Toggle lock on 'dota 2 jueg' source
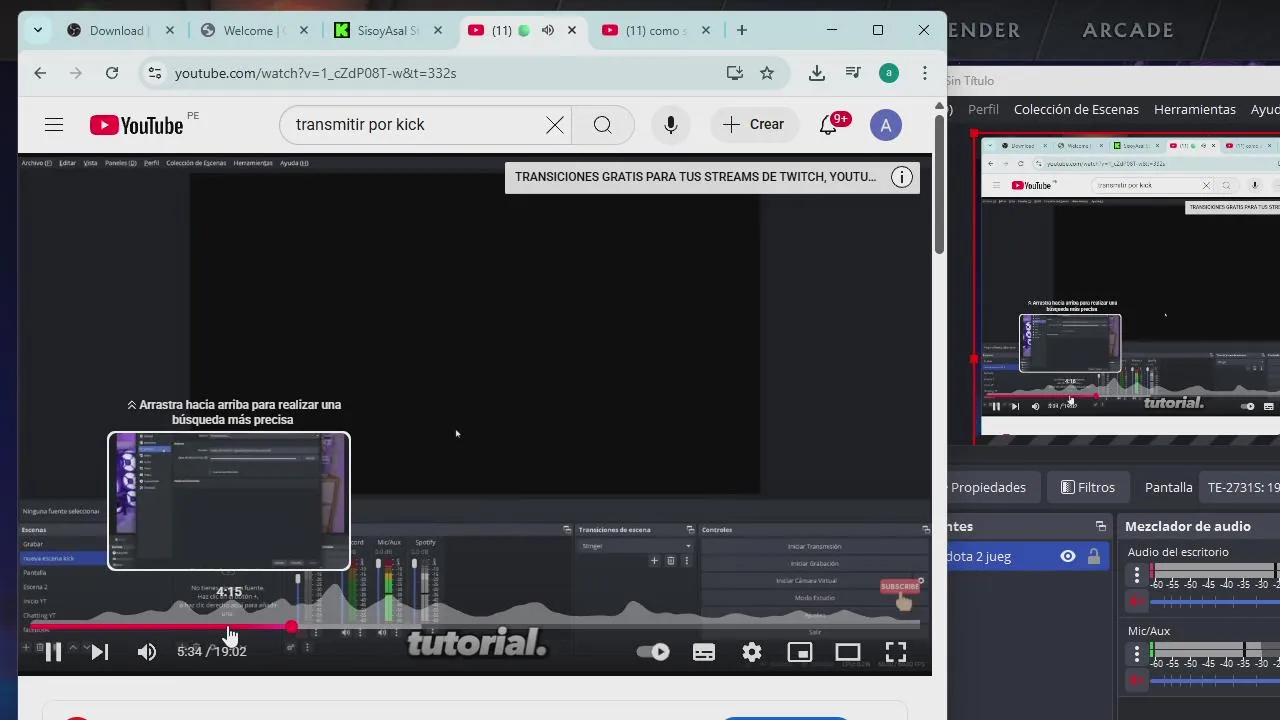 click(1094, 557)
